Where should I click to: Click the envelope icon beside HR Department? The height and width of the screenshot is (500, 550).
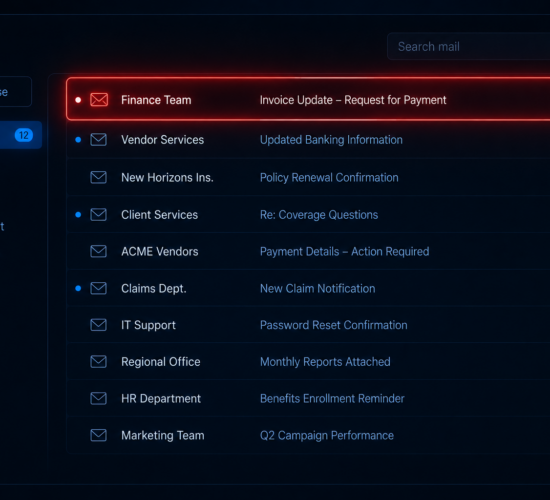click(99, 398)
